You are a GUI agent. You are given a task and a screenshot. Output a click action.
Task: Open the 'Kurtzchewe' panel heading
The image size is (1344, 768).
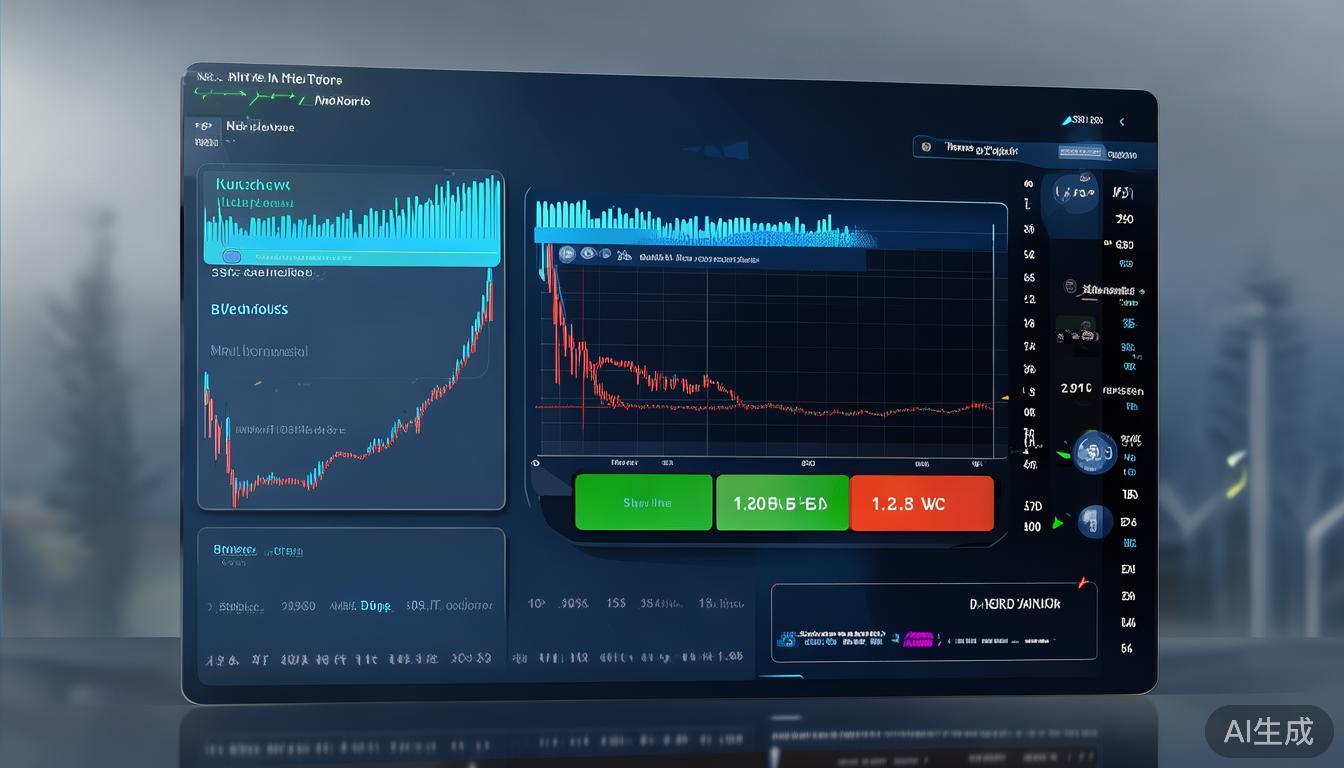253,185
